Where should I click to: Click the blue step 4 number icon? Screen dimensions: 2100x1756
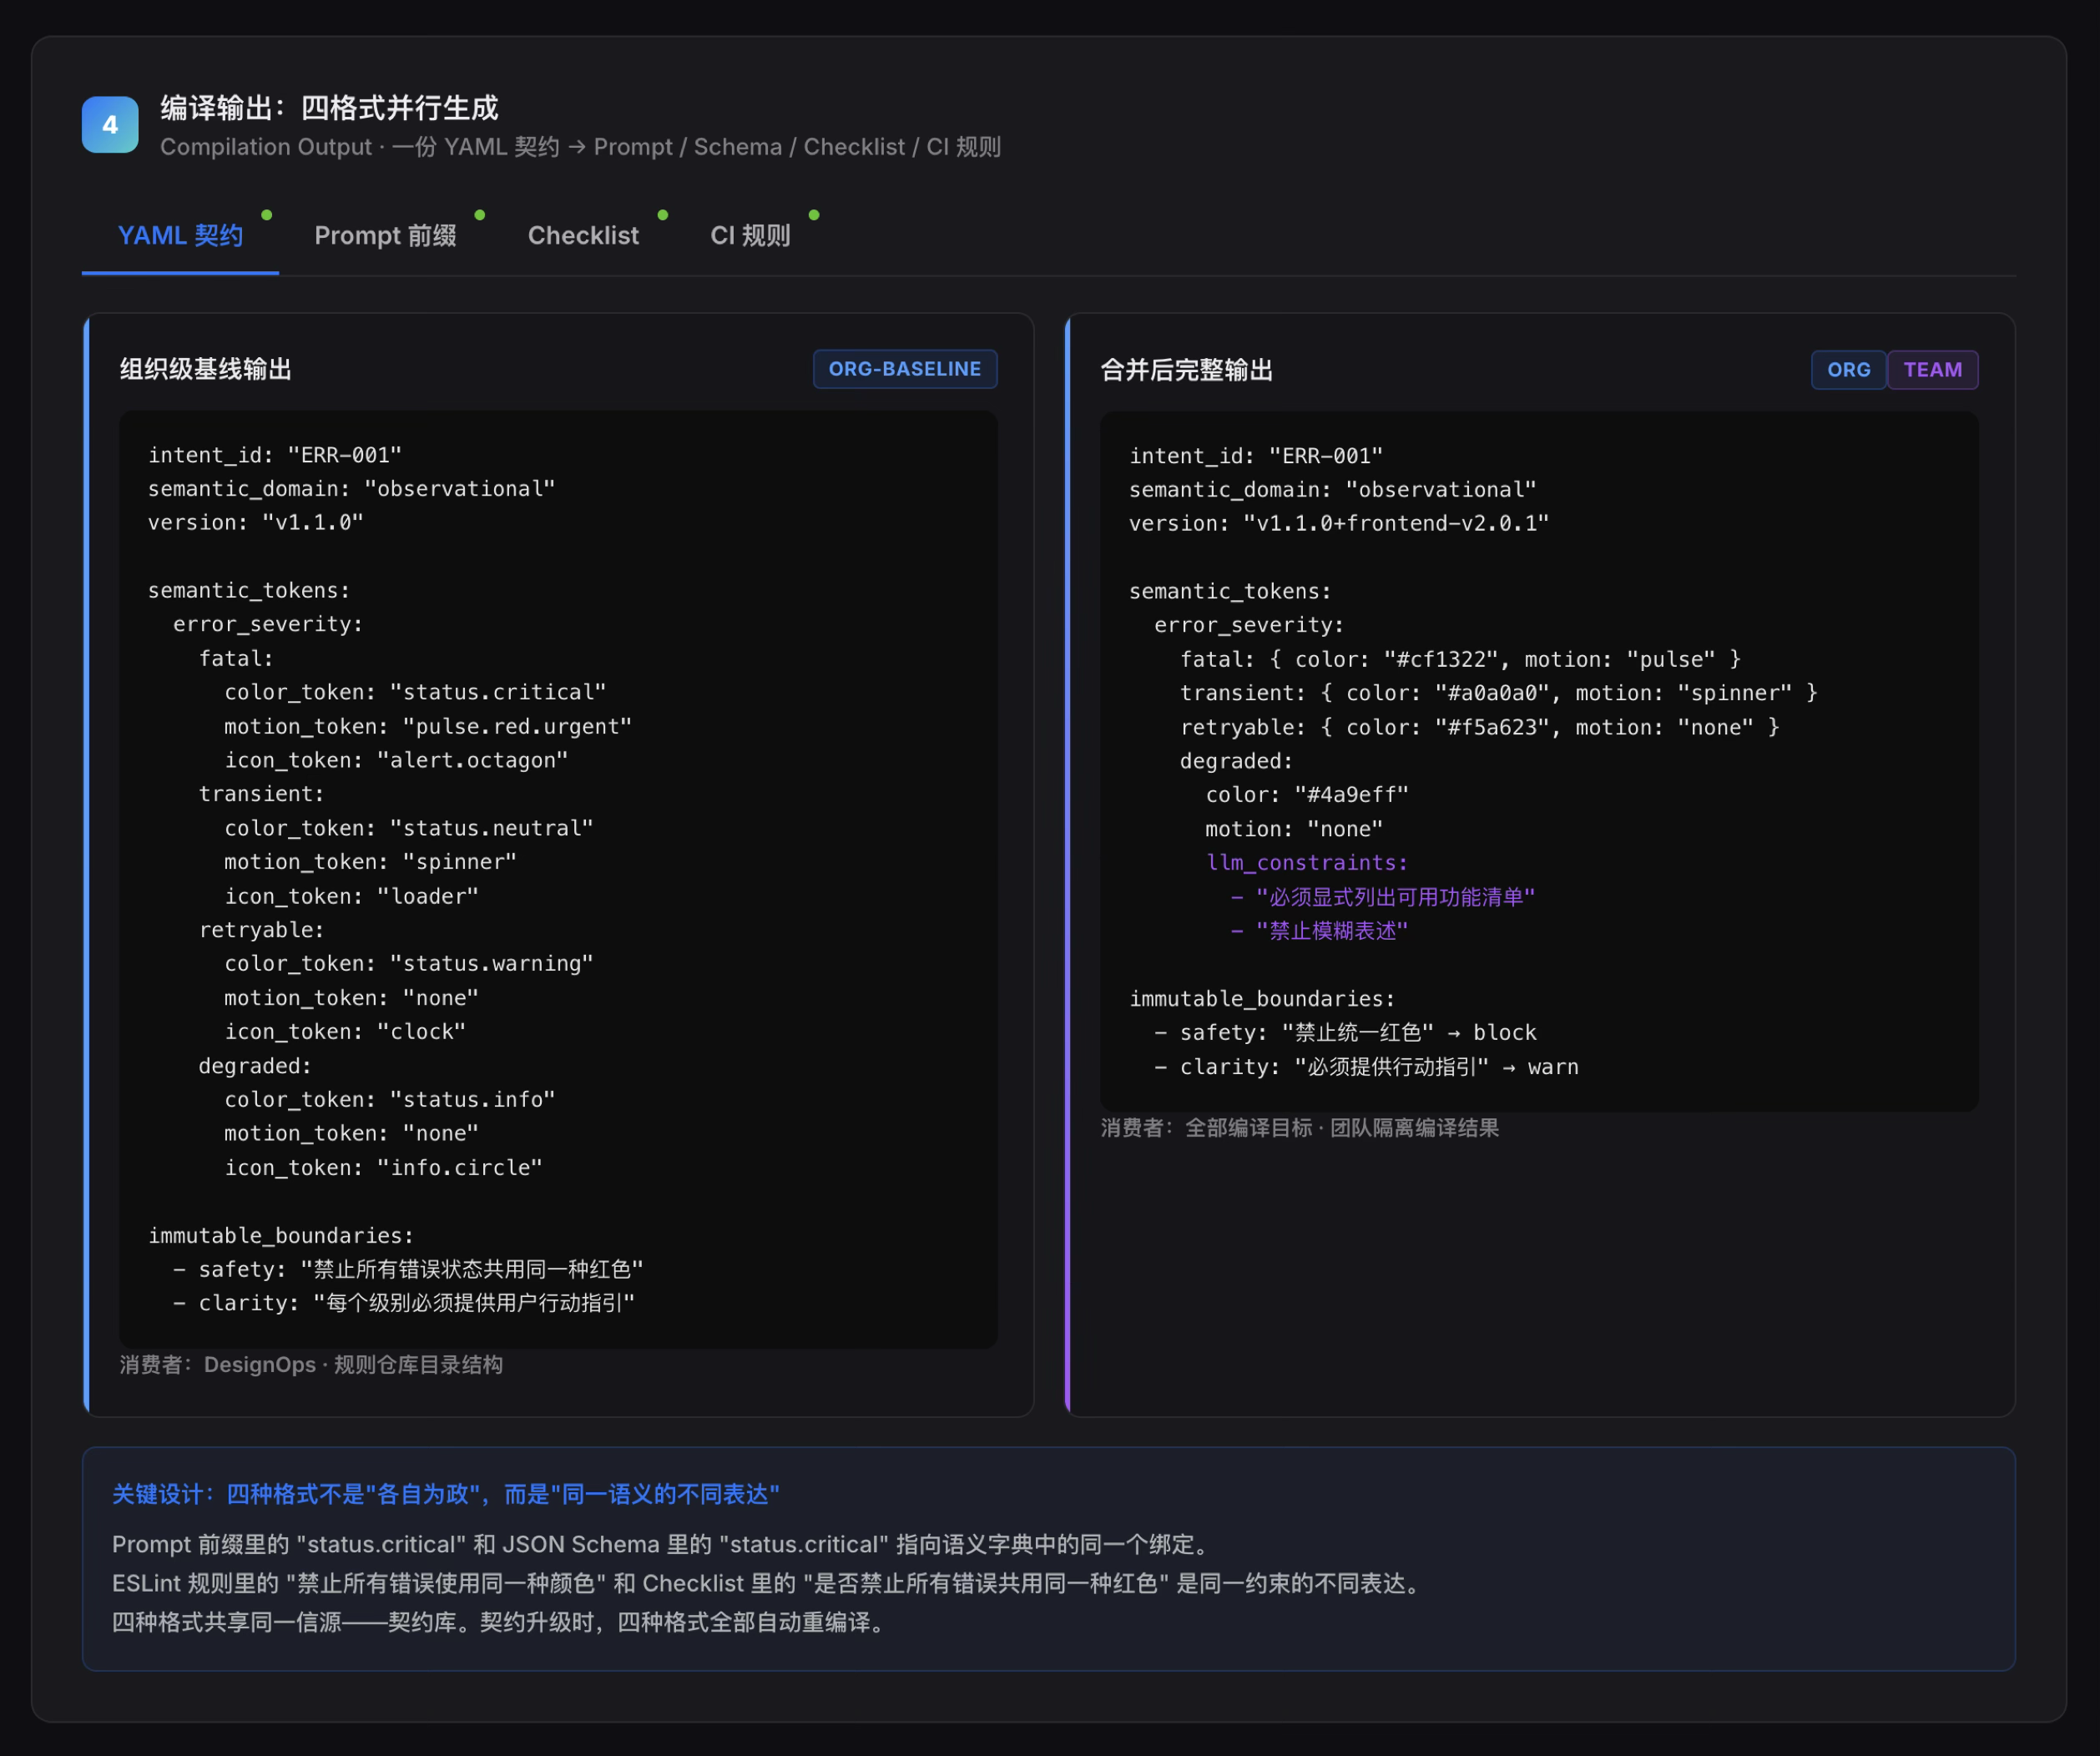(110, 125)
